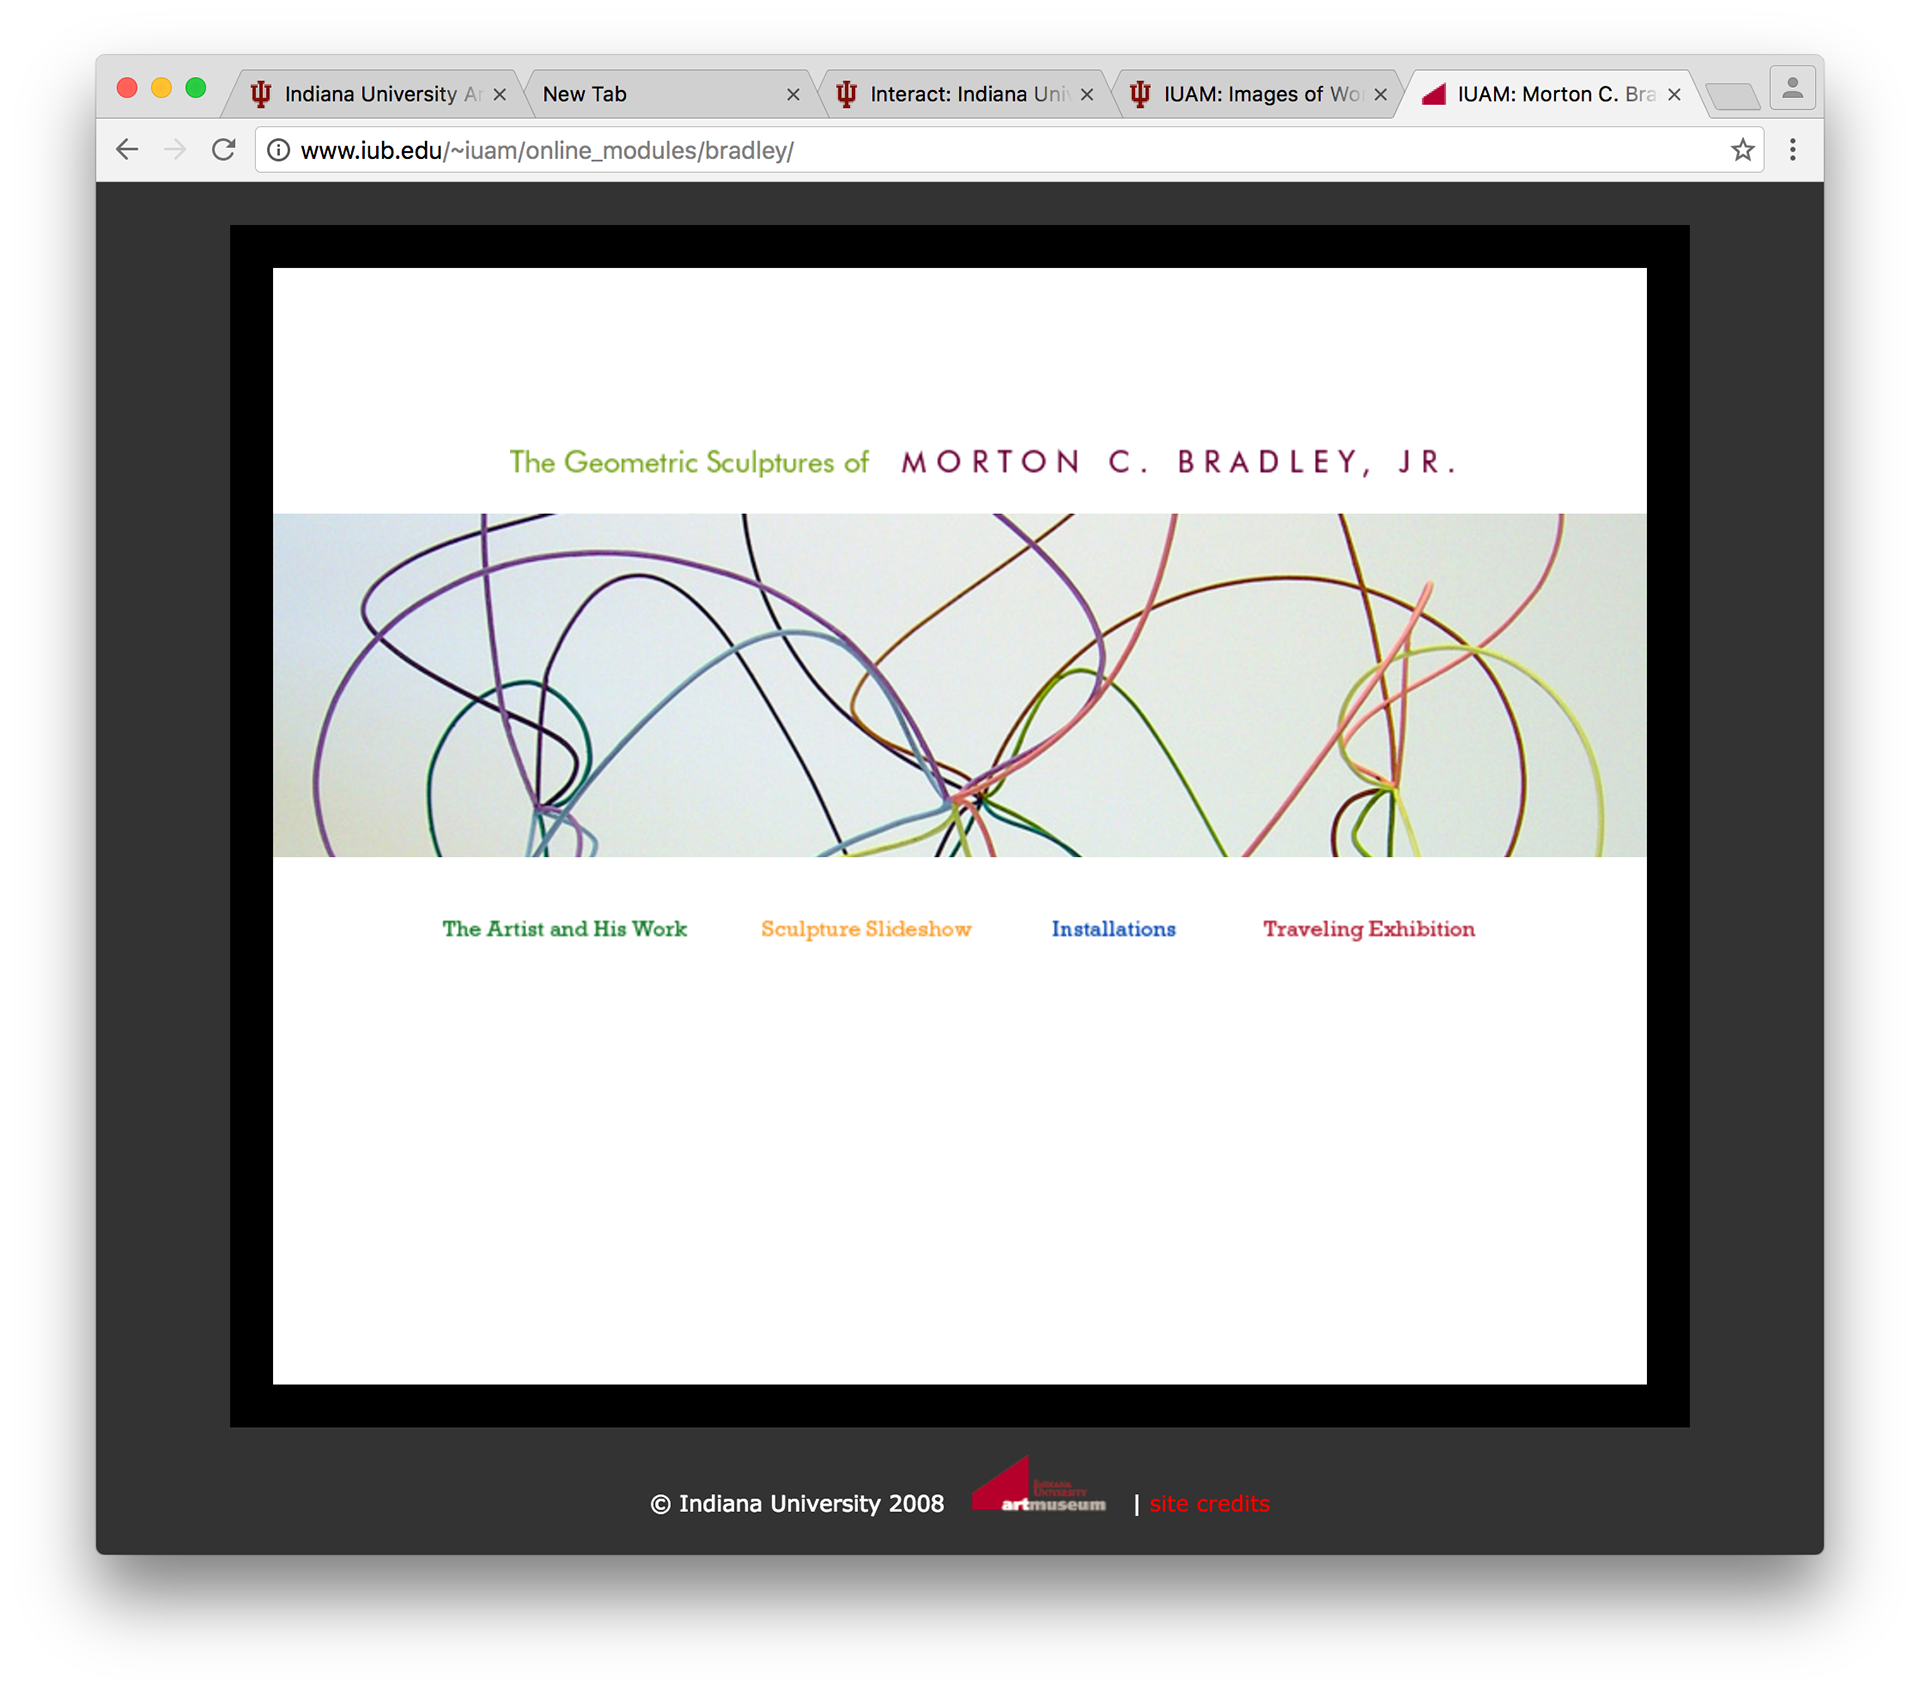
Task: Go to the Installations page
Action: pyautogui.click(x=1113, y=929)
